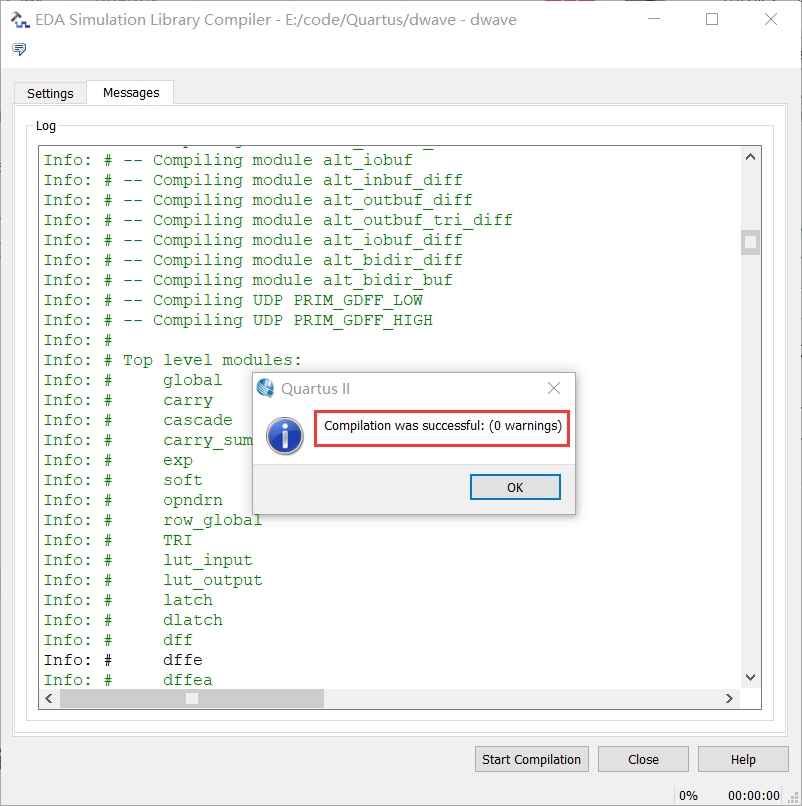Select the 'row_global' module log line
This screenshot has height=806, width=802.
153,521
